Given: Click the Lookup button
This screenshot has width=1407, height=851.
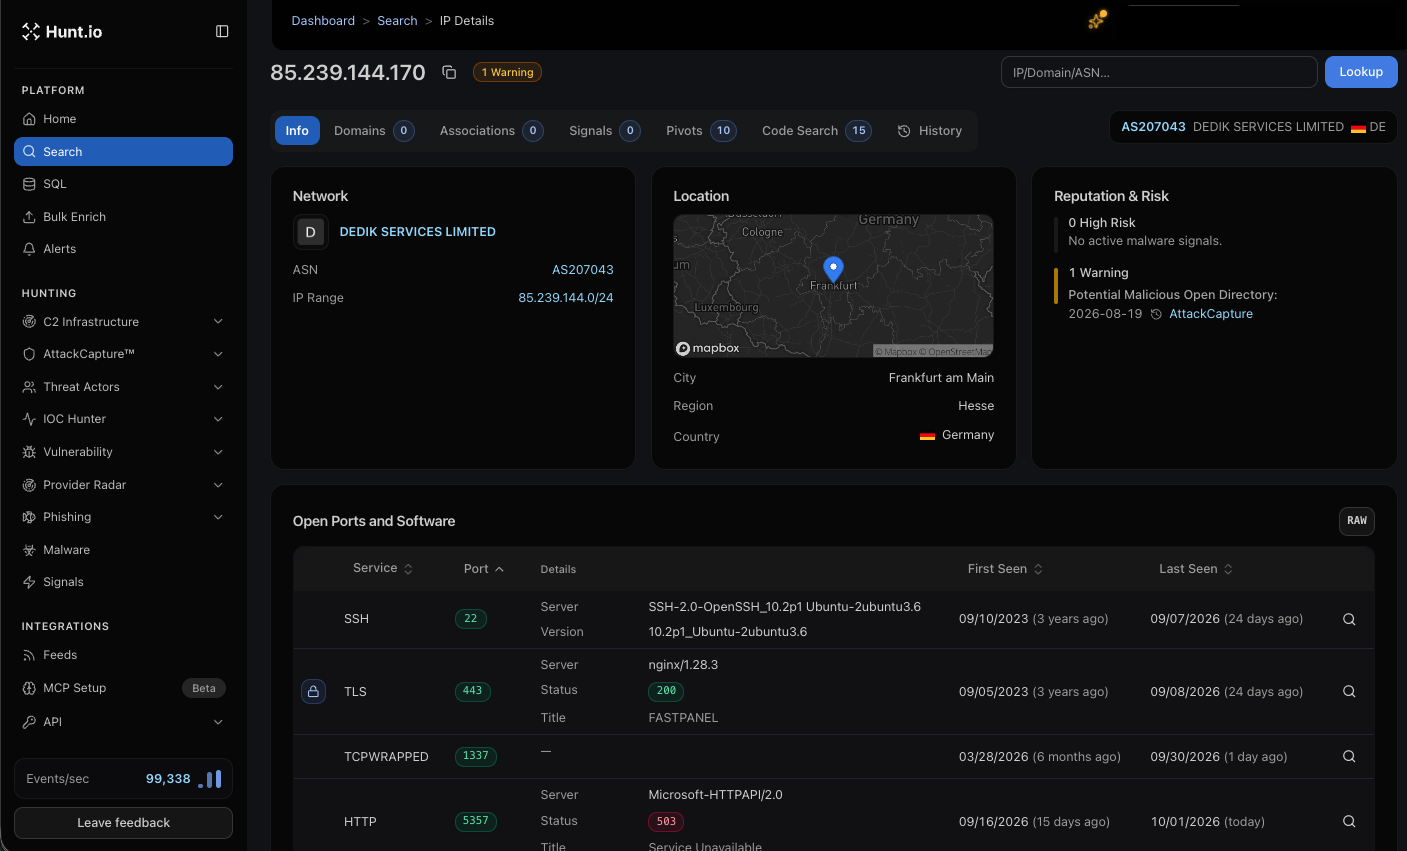Looking at the screenshot, I should [1361, 72].
